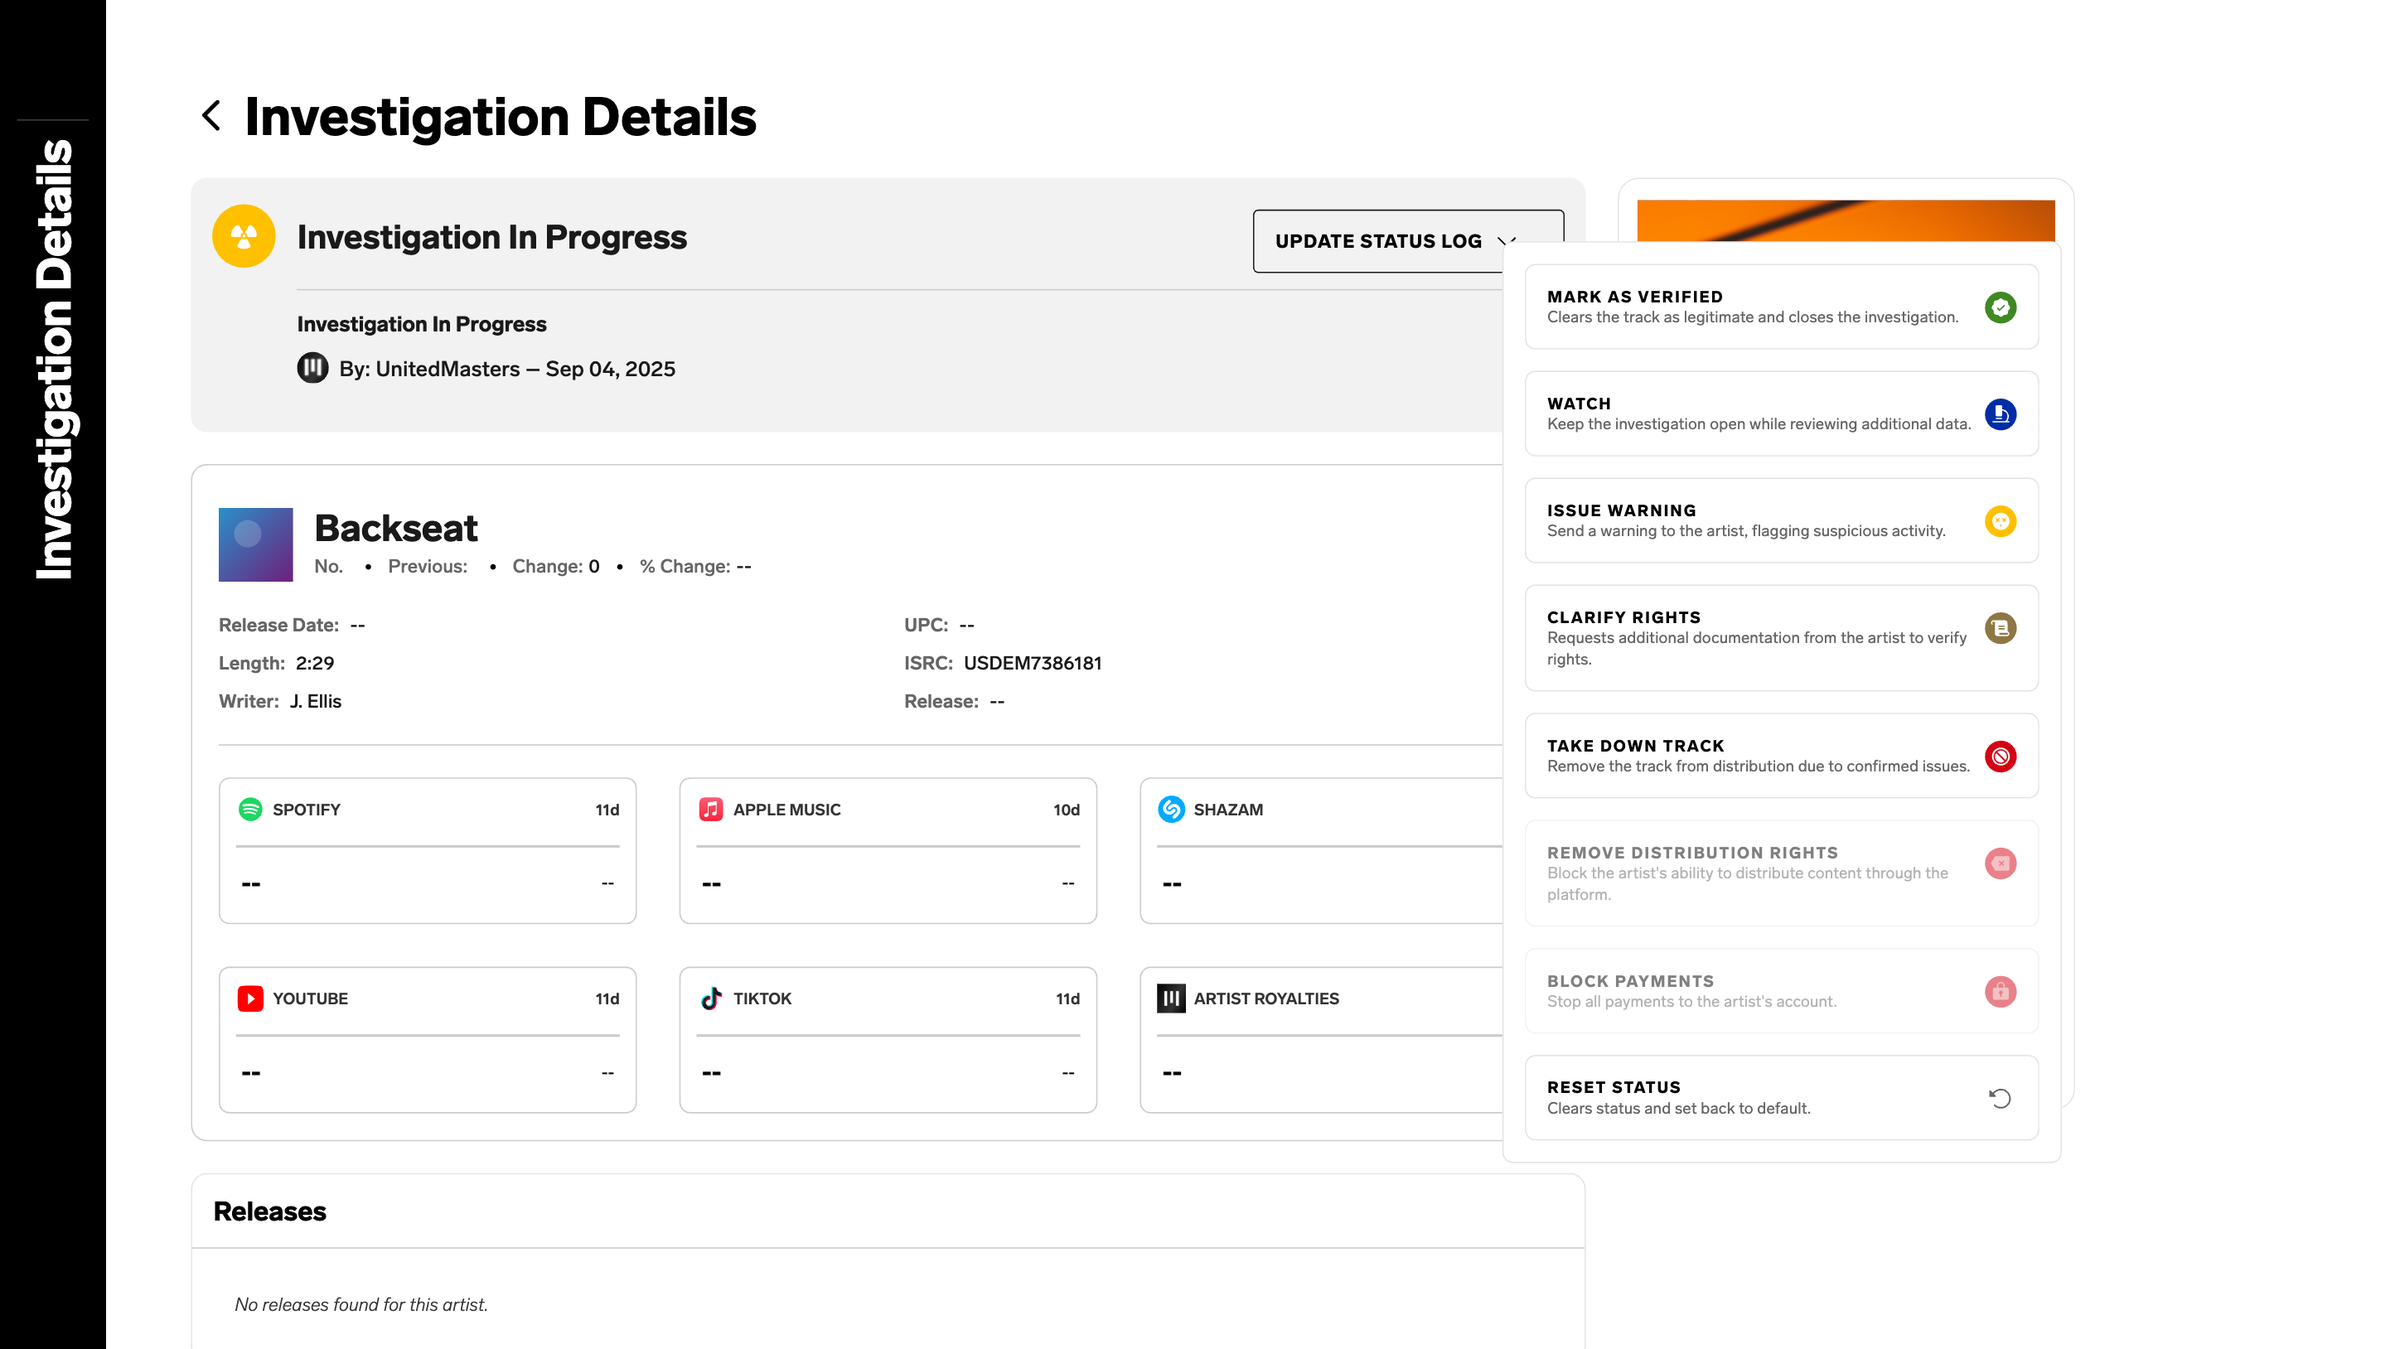
Task: Choose Remove Distribution Rights option
Action: click(1781, 873)
